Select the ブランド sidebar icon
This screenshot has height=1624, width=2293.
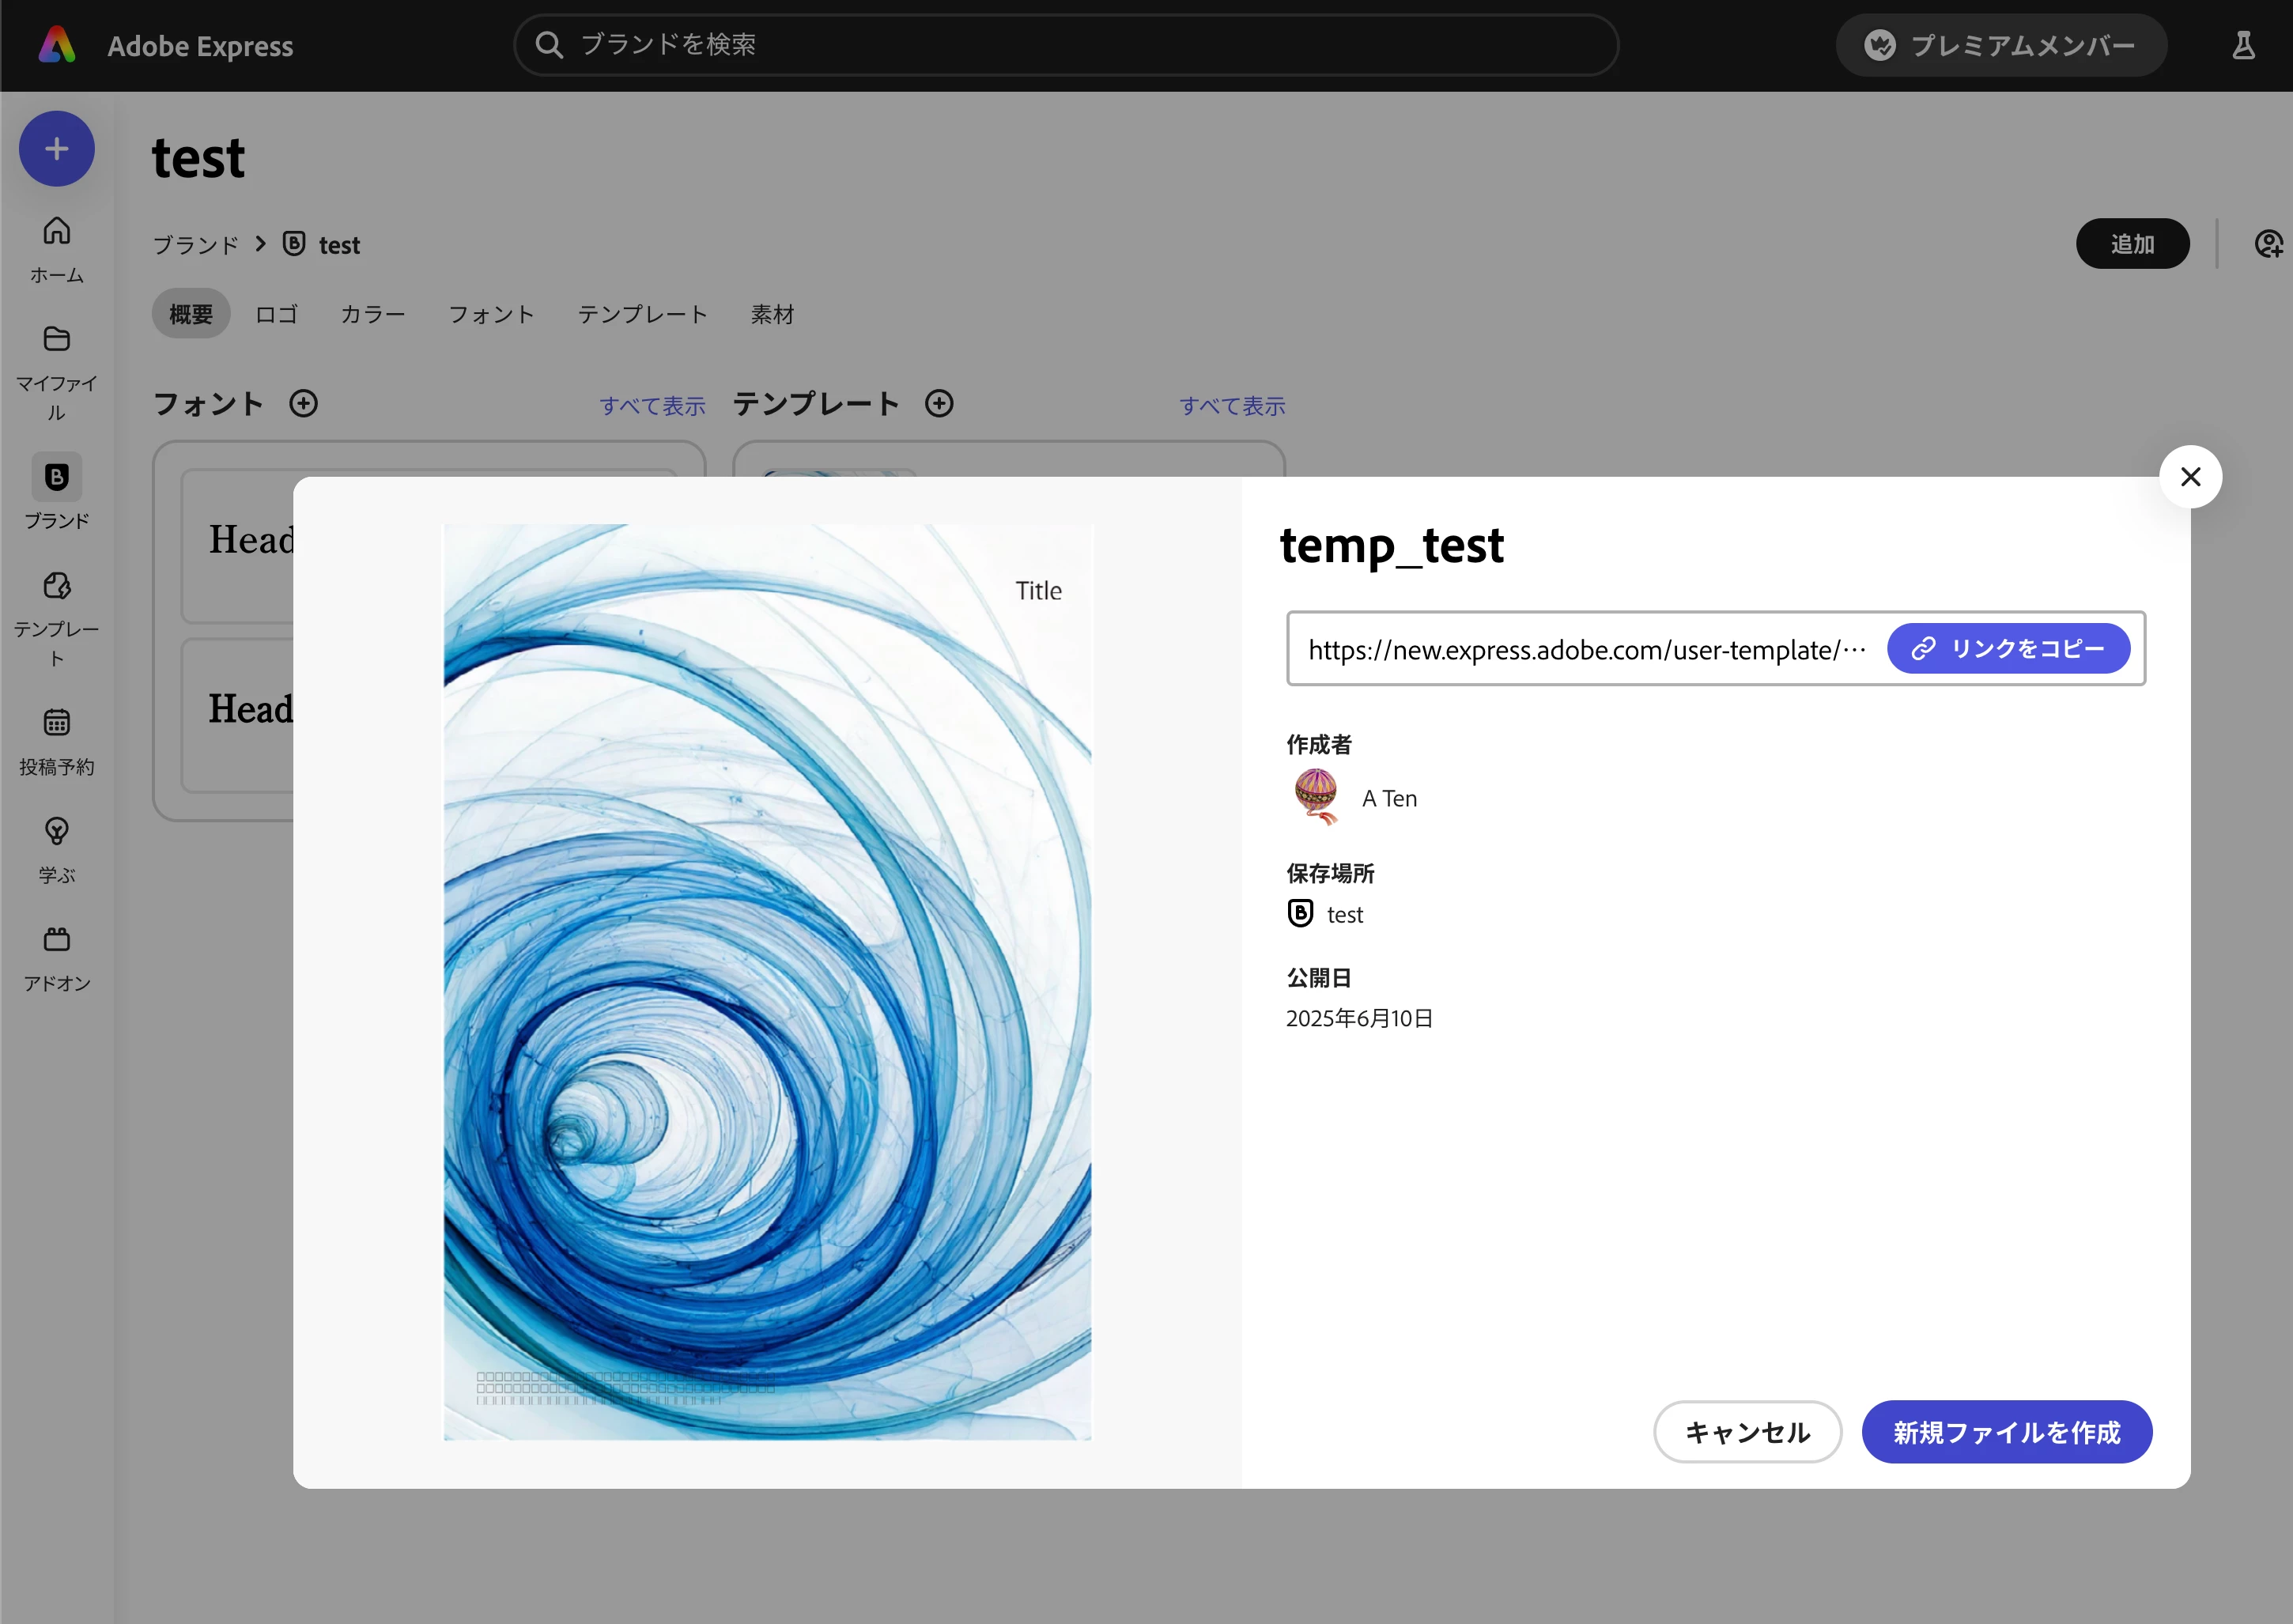57,478
